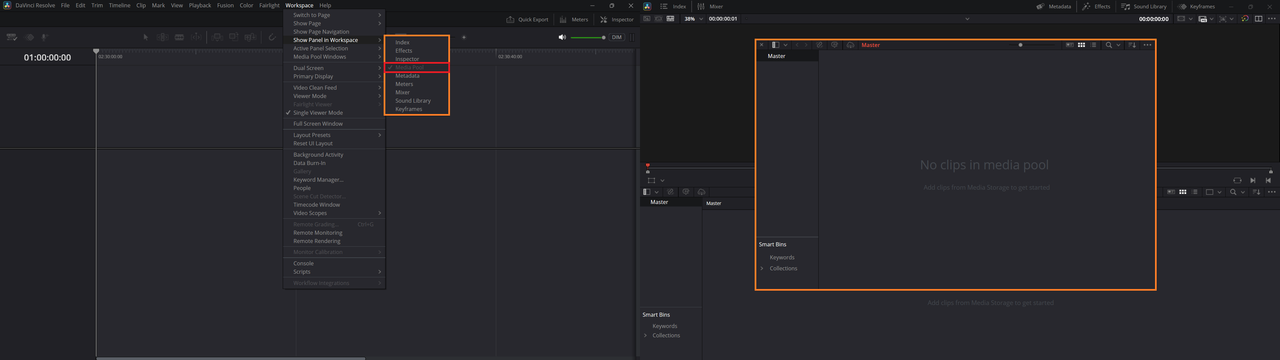Screen dimensions: 1280x360
Task: Open the File menu
Action: pos(65,5)
